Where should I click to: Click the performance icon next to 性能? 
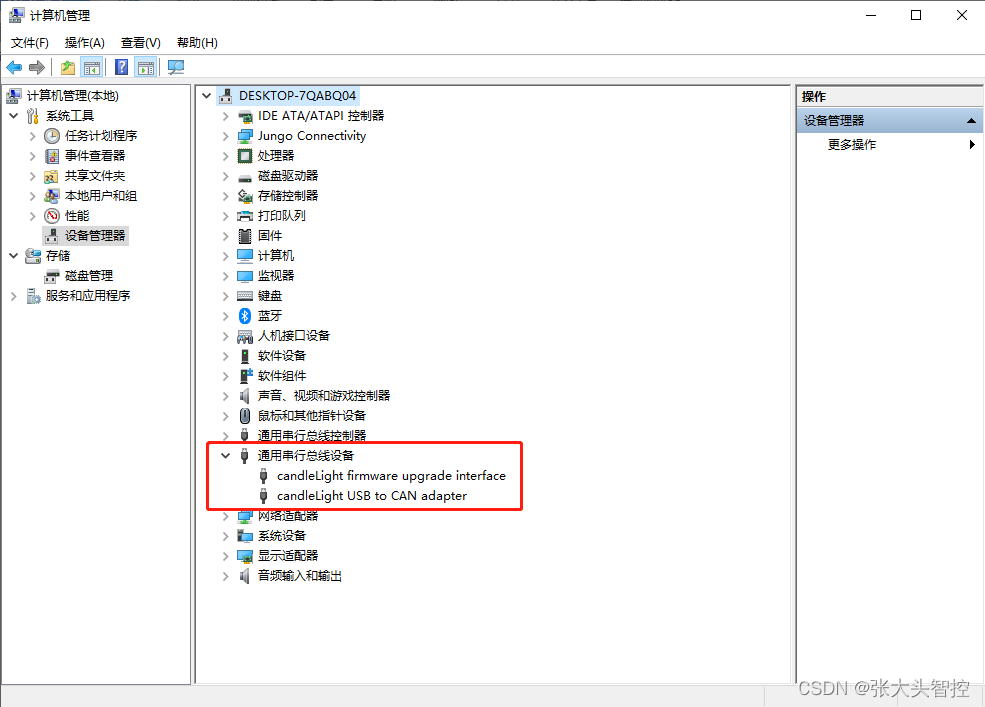point(52,216)
